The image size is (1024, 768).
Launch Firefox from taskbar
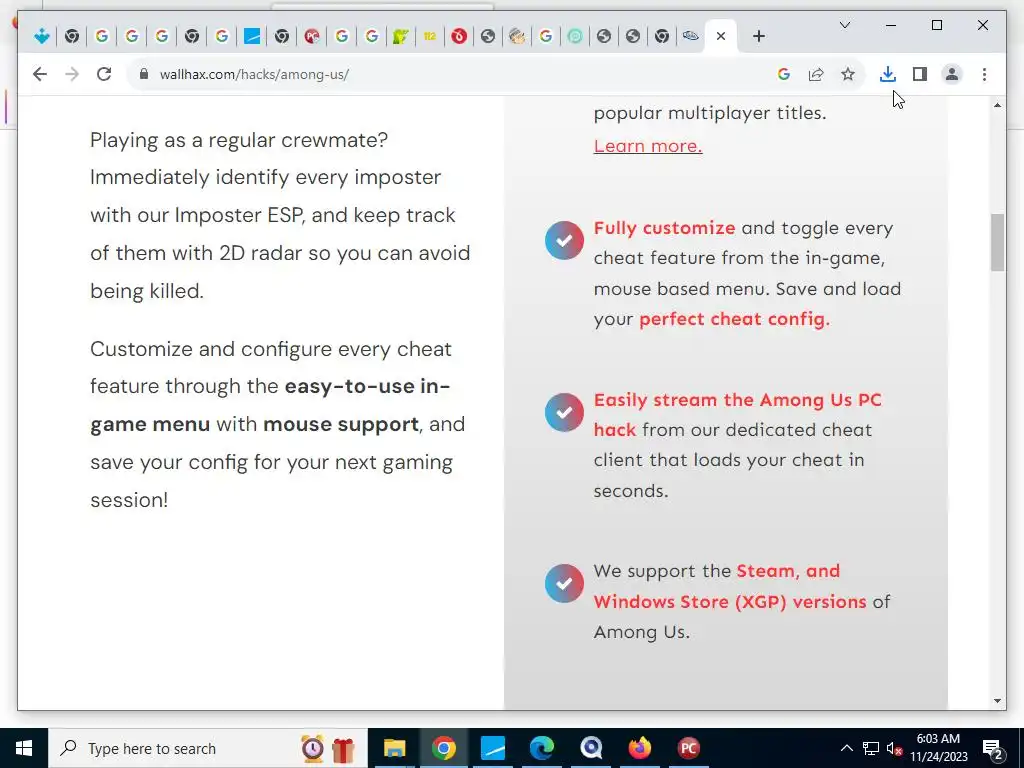tap(640, 748)
